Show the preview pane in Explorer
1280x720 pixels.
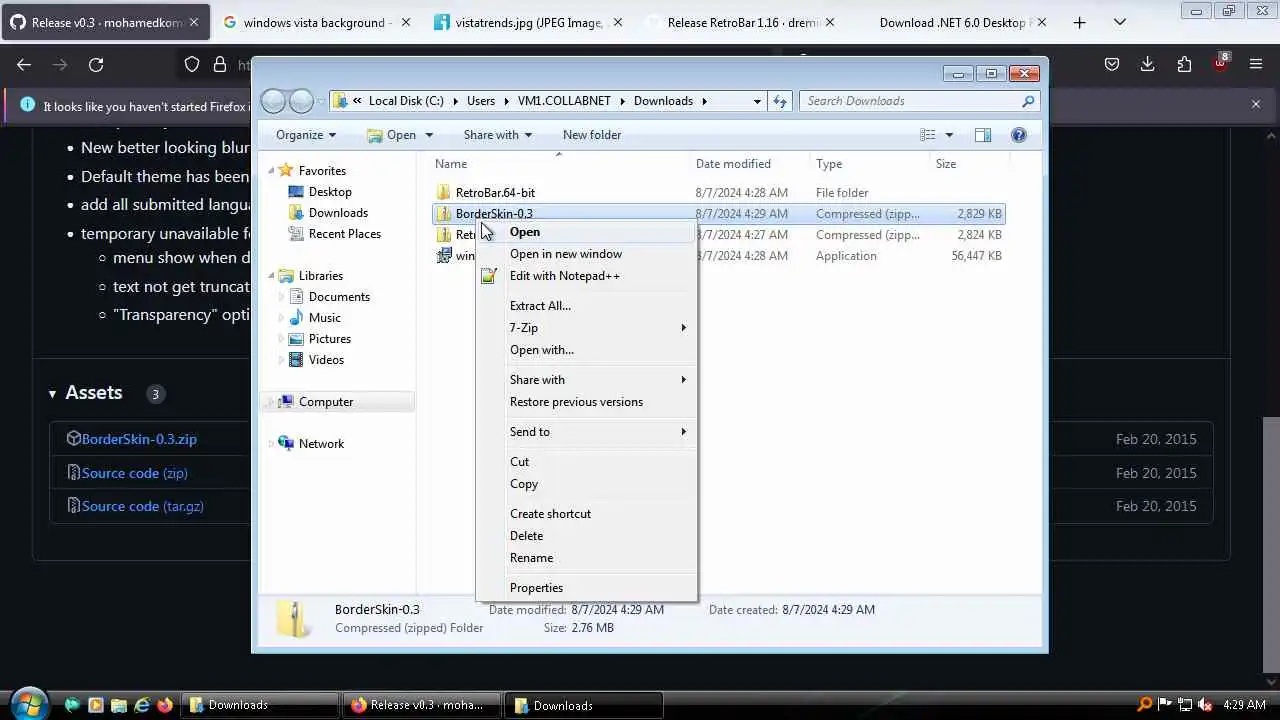[x=983, y=135]
